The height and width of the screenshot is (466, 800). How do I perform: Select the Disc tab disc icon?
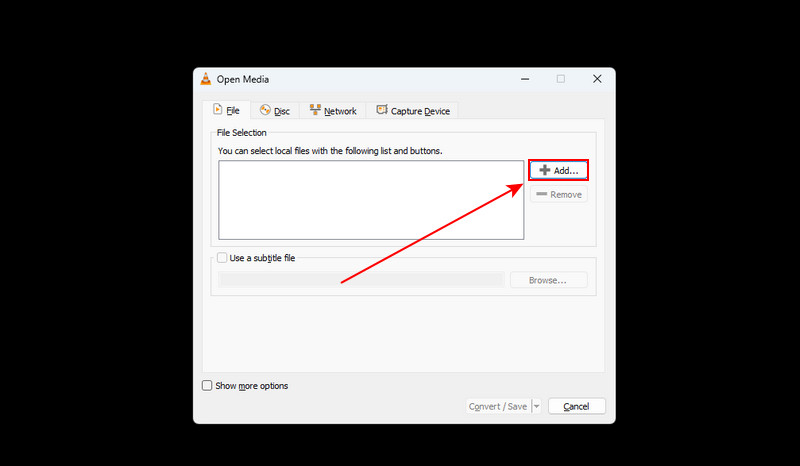pos(265,110)
